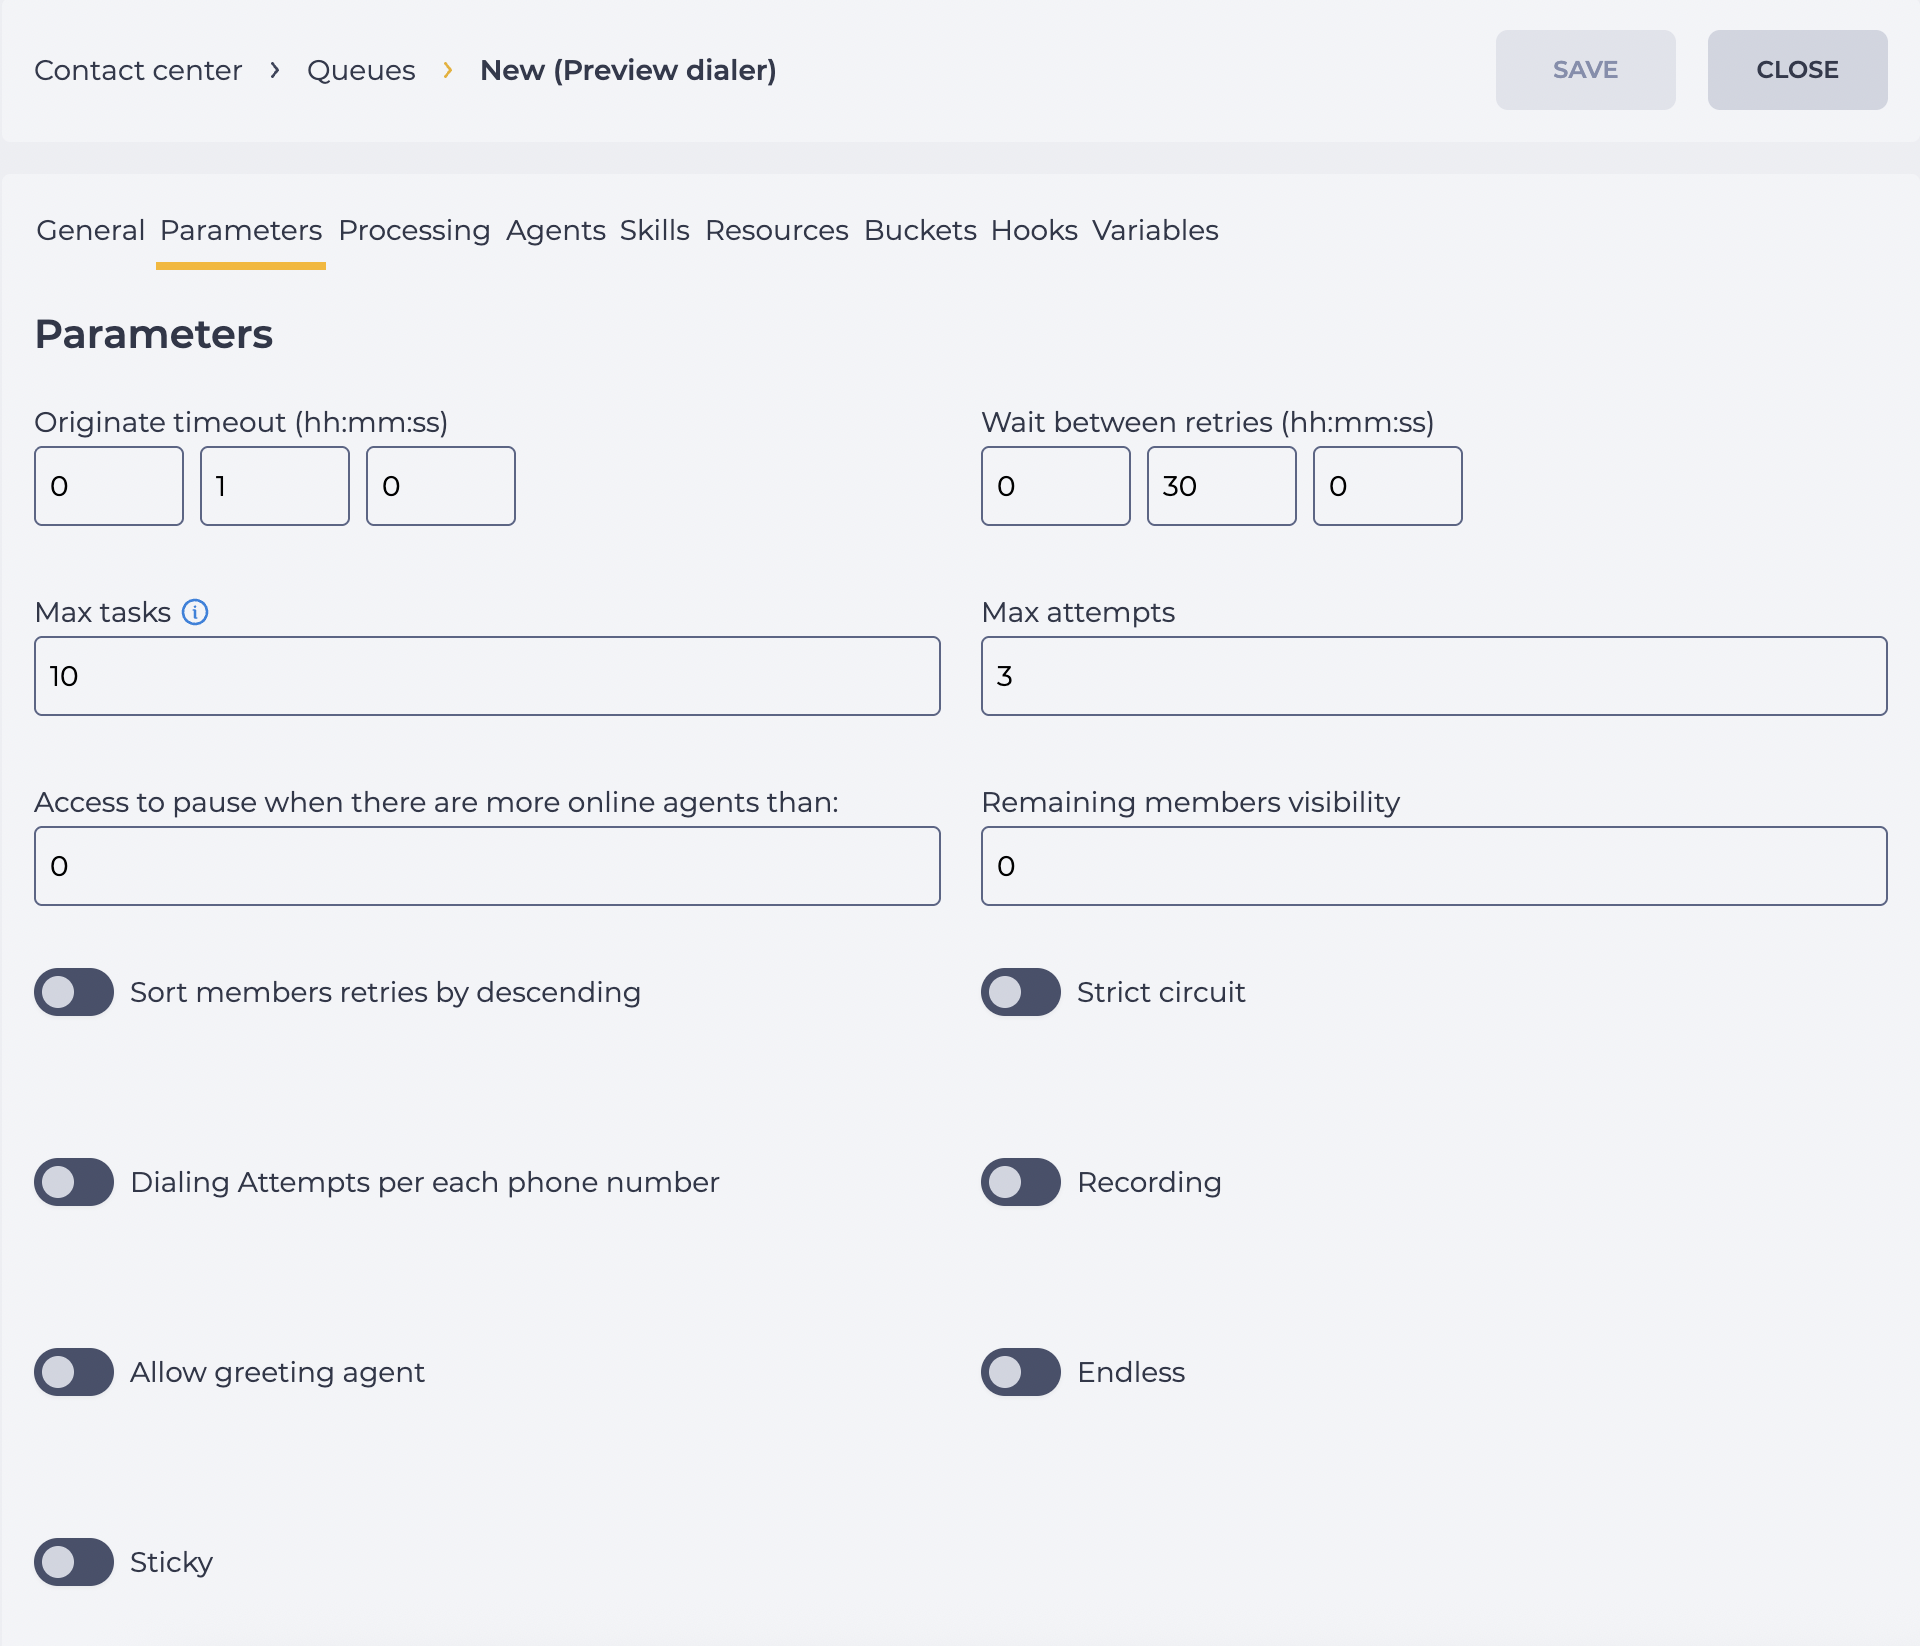Open the Agents tab

(x=556, y=230)
